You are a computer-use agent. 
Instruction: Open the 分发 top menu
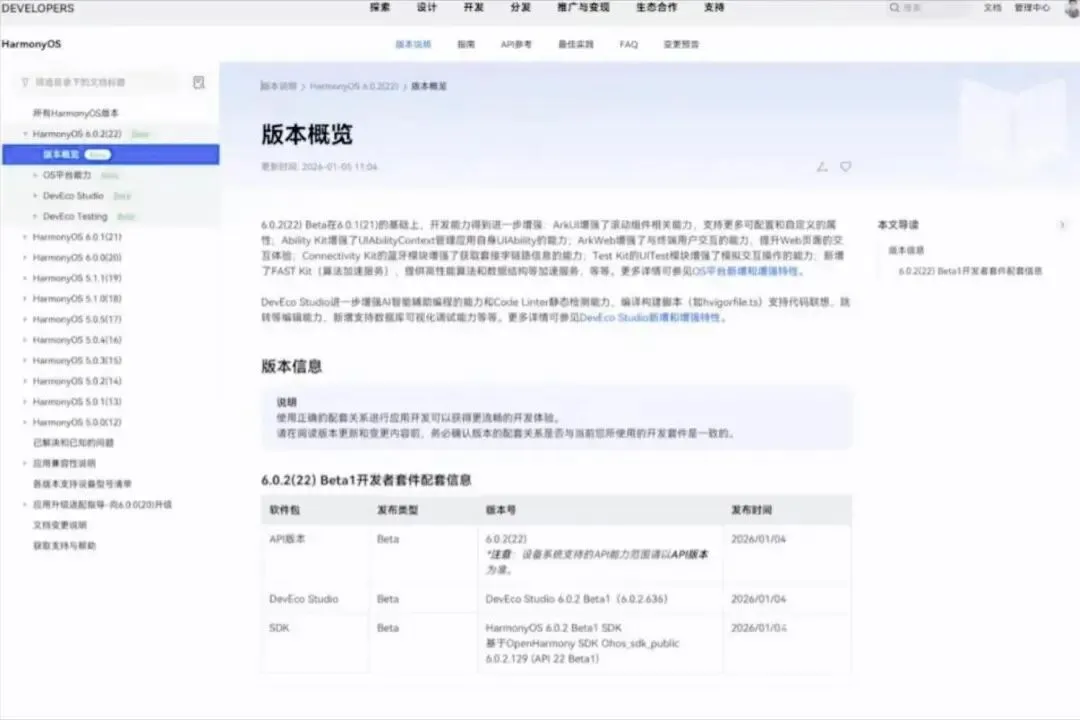(521, 8)
